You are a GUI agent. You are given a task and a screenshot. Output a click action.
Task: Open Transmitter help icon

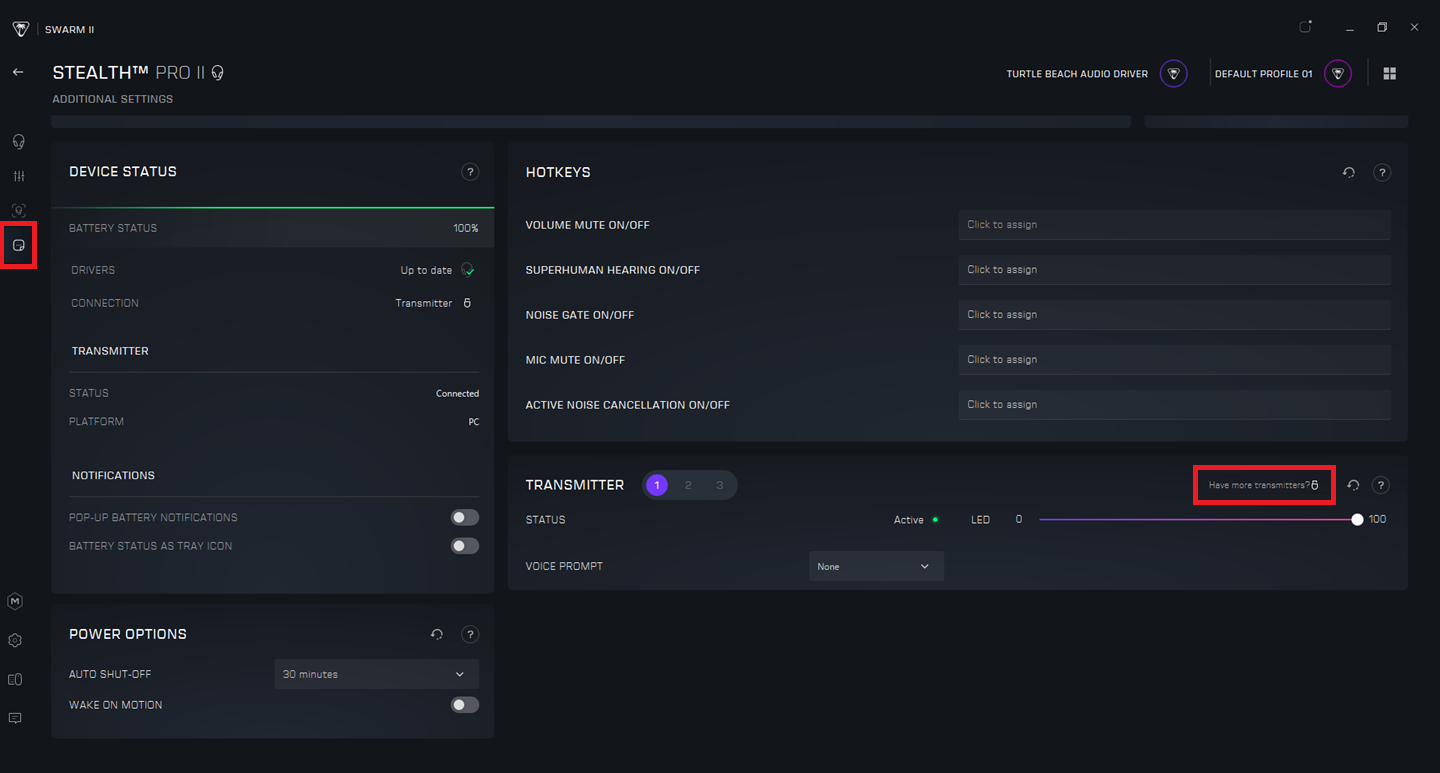(x=1381, y=485)
